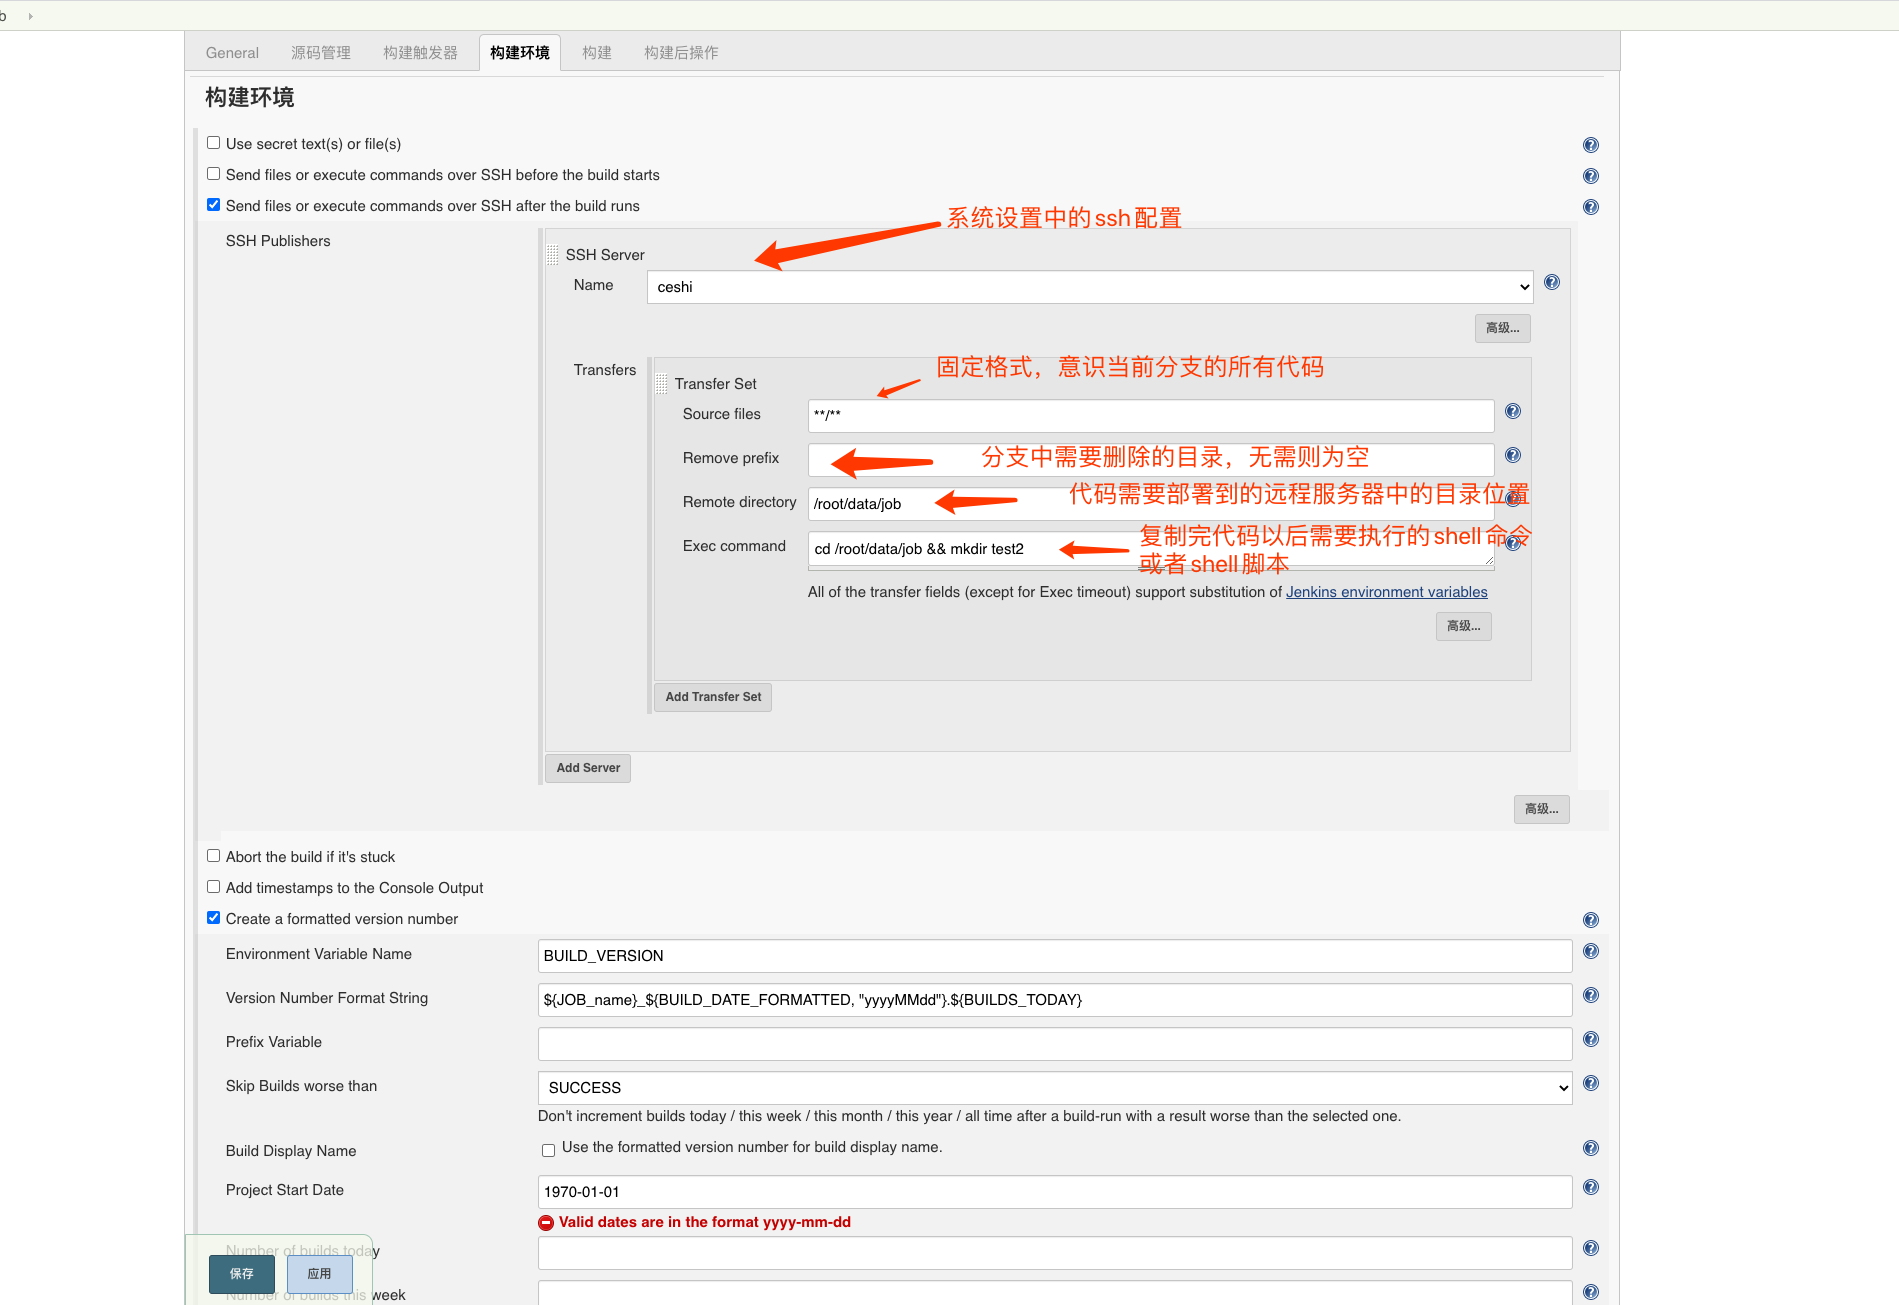Open help icon for Remove prefix field
1899x1305 pixels.
(x=1512, y=455)
